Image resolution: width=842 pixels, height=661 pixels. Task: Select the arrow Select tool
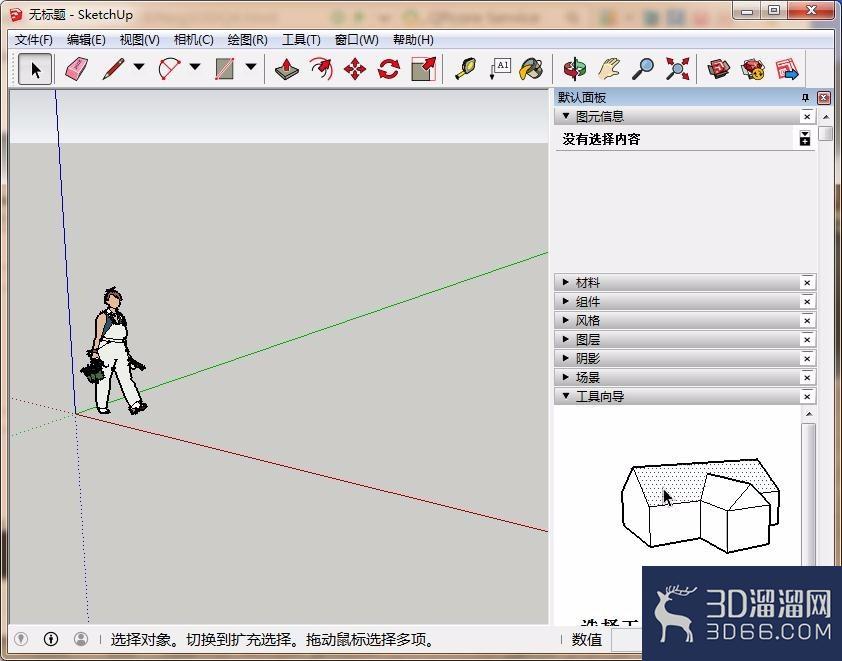pyautogui.click(x=35, y=69)
